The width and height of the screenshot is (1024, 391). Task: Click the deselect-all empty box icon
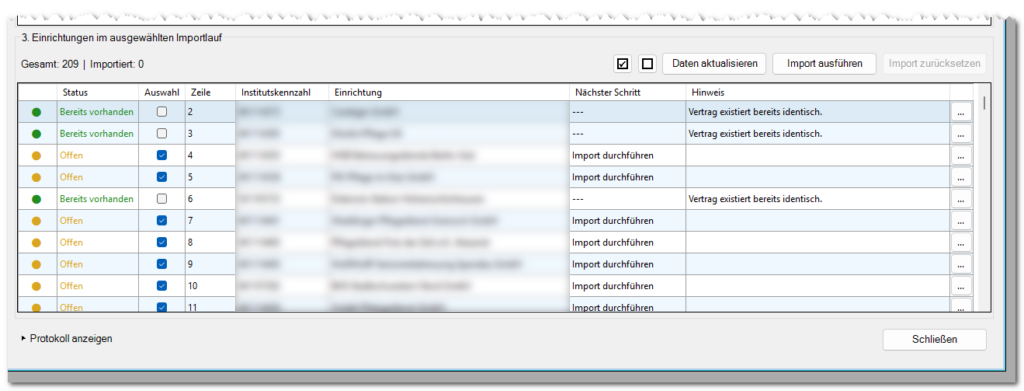click(x=647, y=63)
